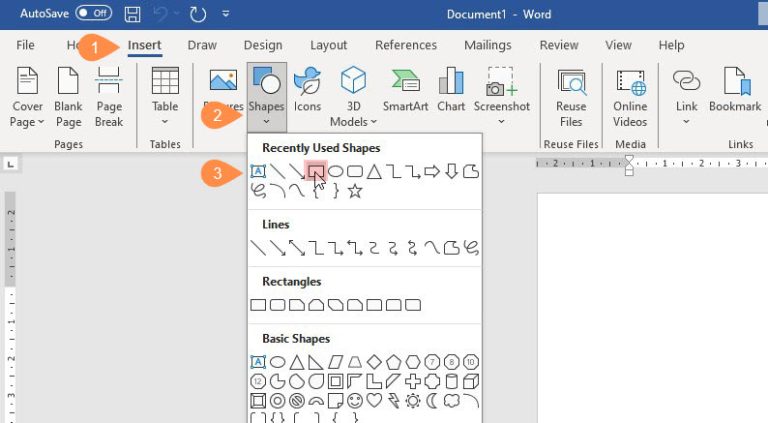
Task: Switch to the Design tab
Action: [263, 45]
